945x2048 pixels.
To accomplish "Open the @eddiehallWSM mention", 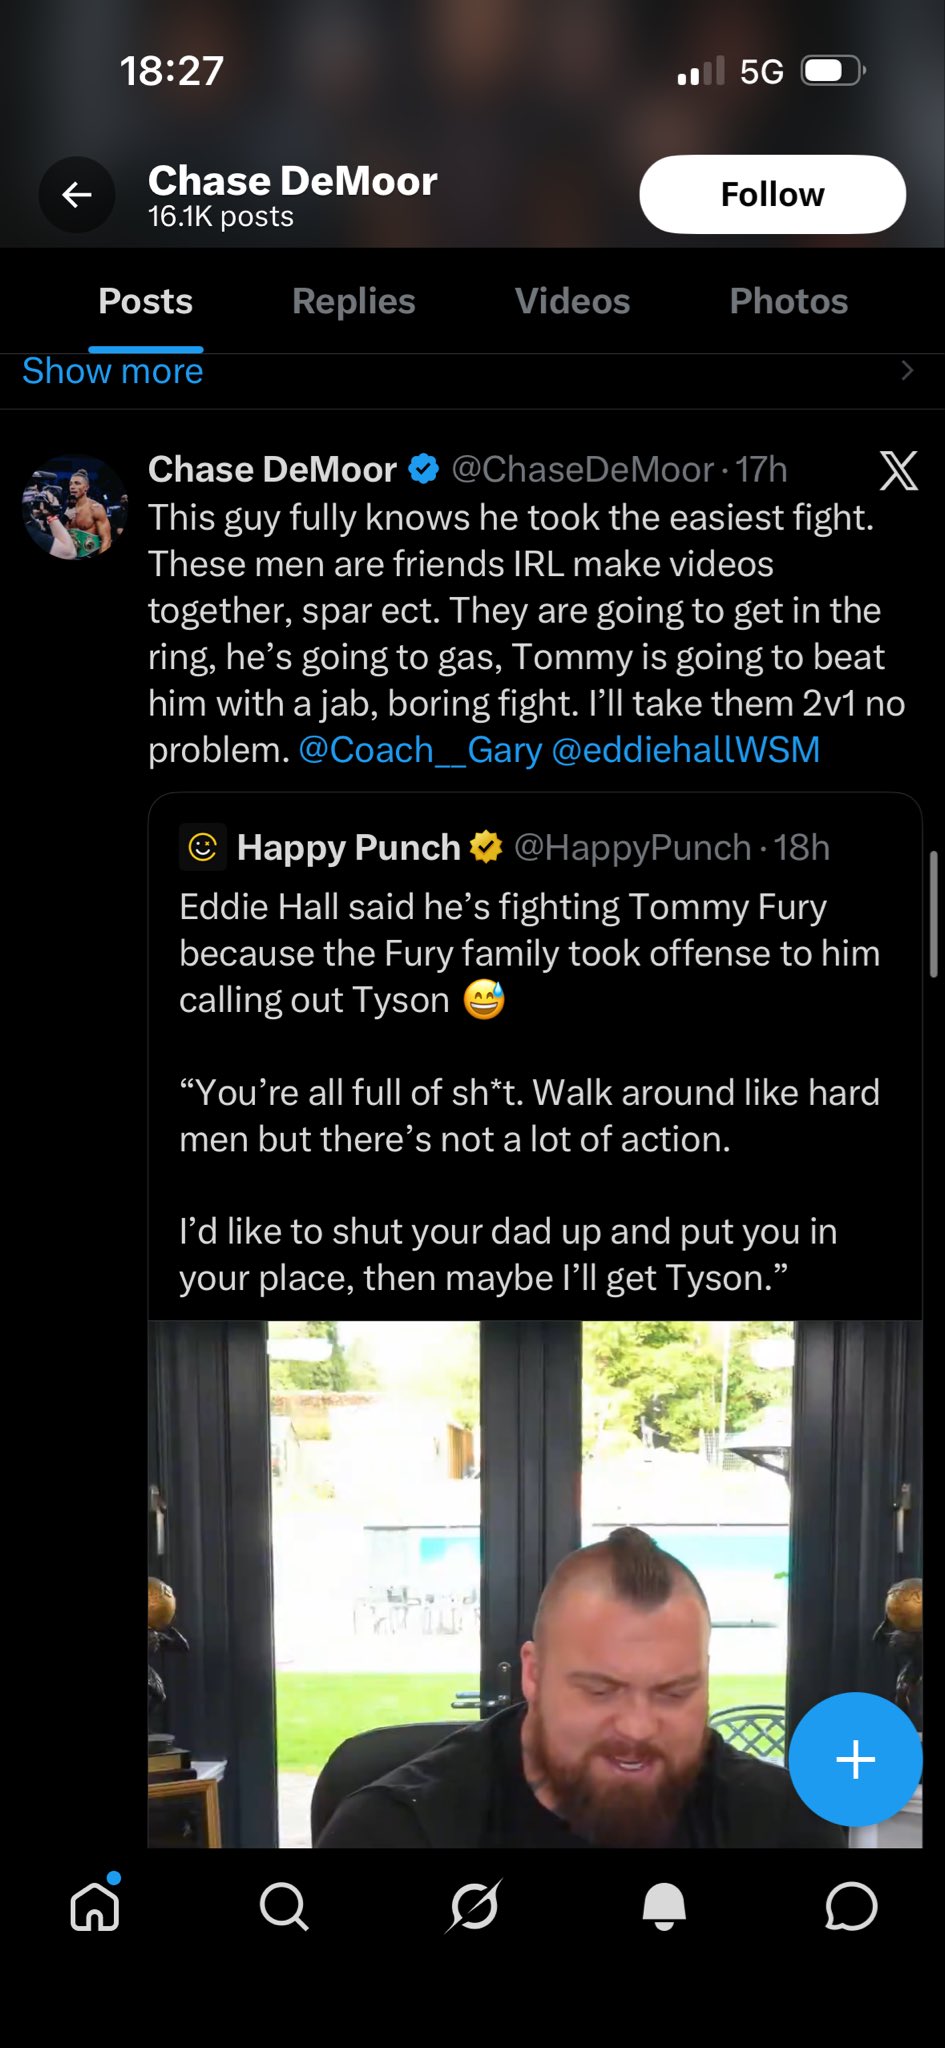I will (686, 750).
